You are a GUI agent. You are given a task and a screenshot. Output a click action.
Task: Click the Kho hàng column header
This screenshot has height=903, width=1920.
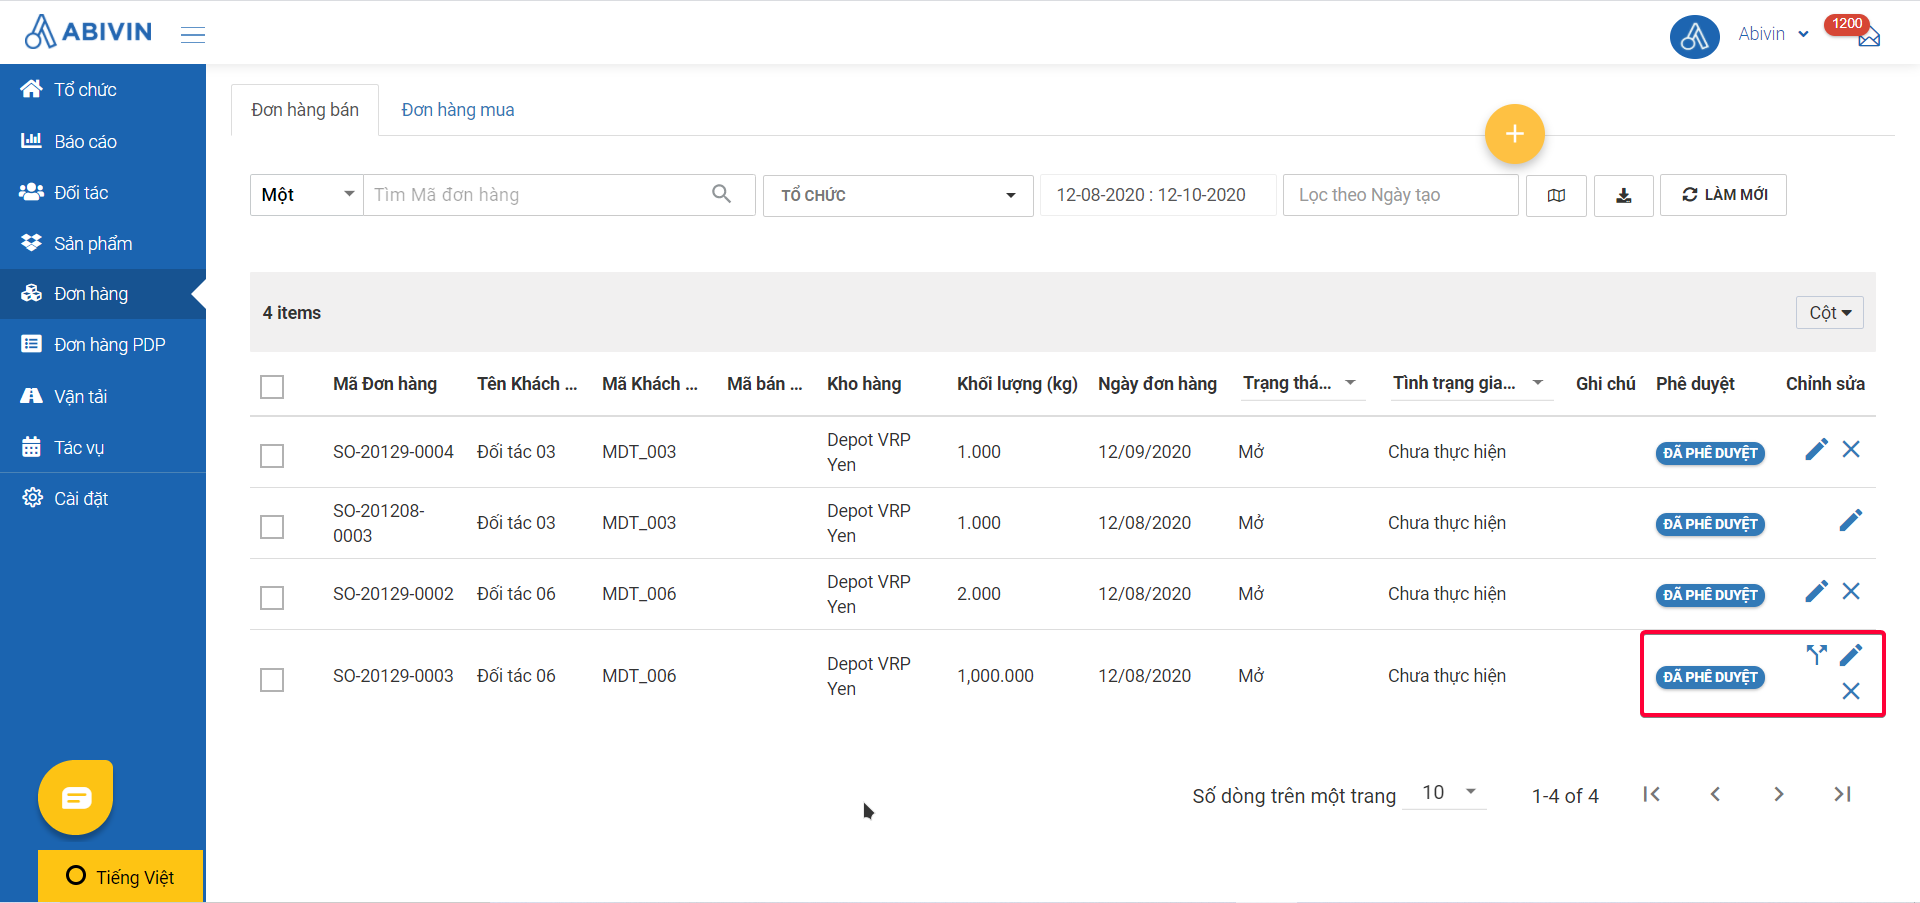864,384
